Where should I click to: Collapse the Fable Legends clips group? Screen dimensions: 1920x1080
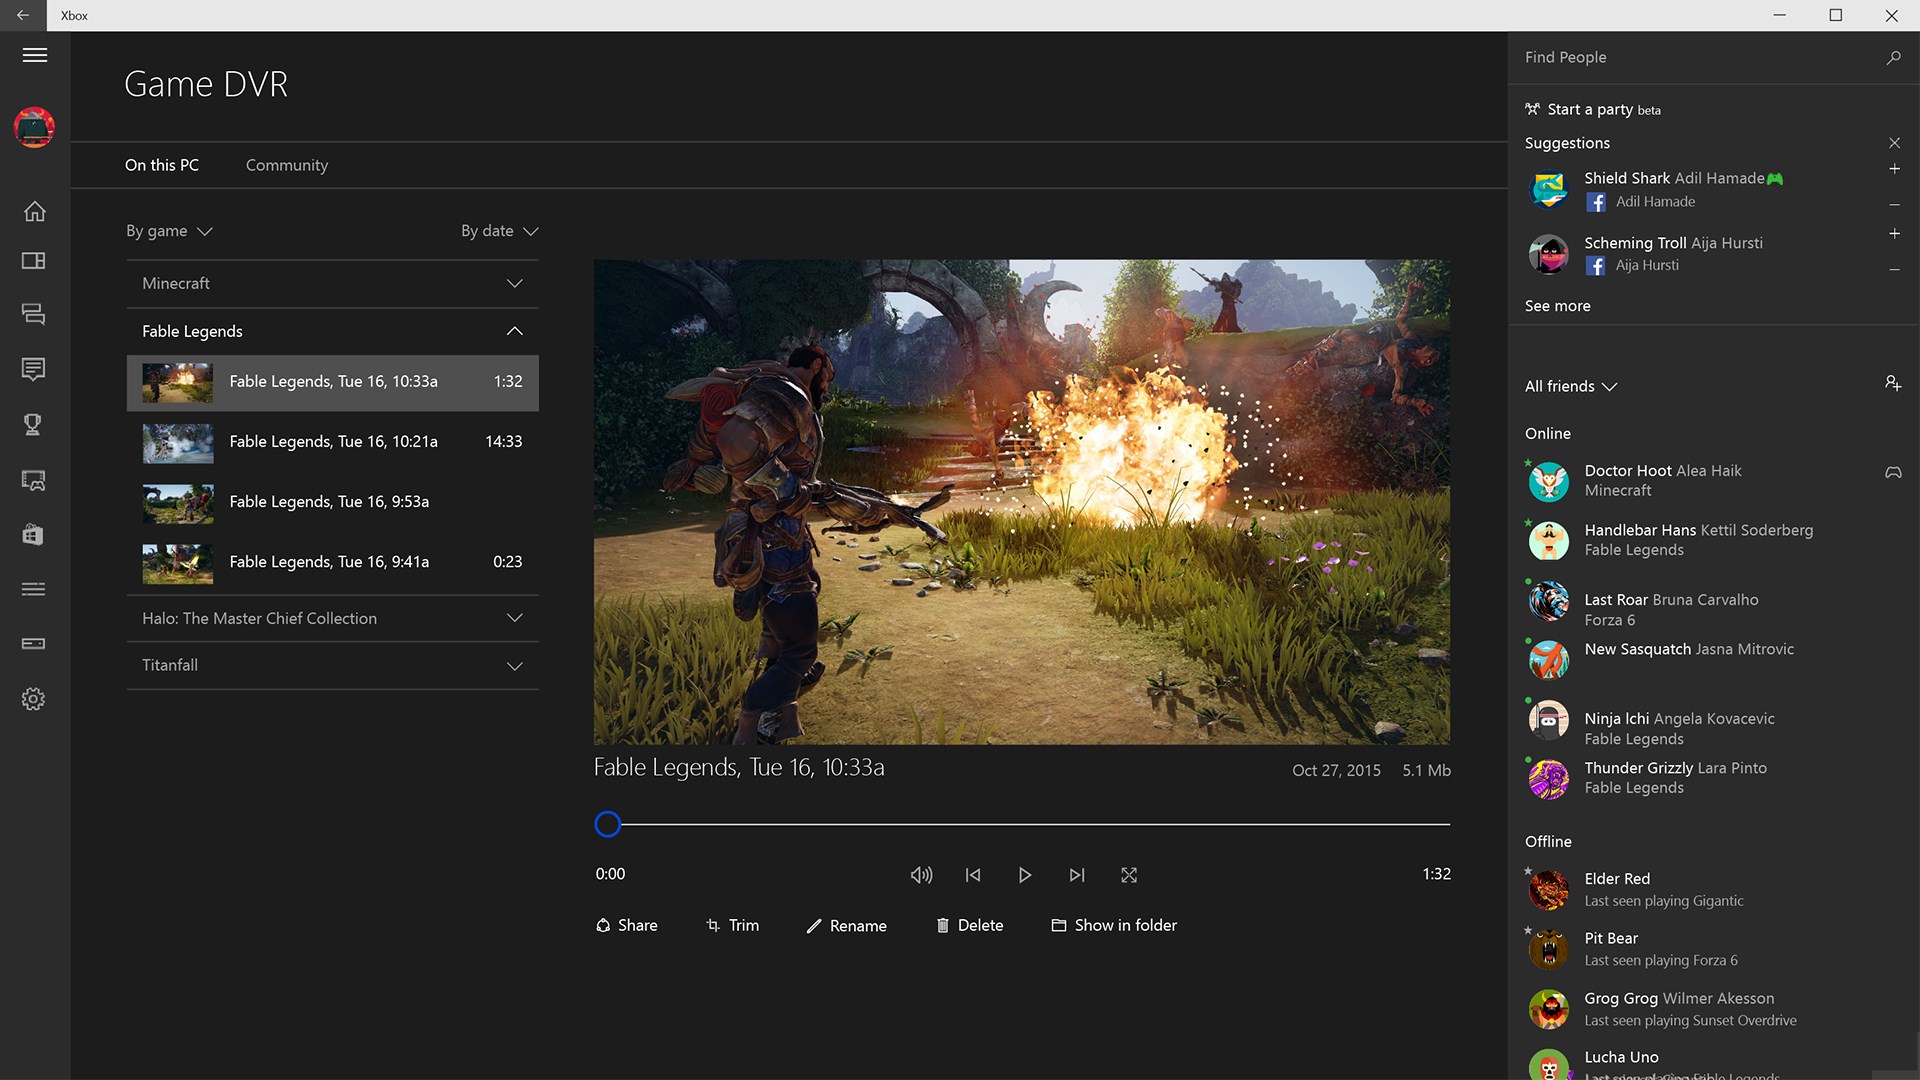point(514,331)
